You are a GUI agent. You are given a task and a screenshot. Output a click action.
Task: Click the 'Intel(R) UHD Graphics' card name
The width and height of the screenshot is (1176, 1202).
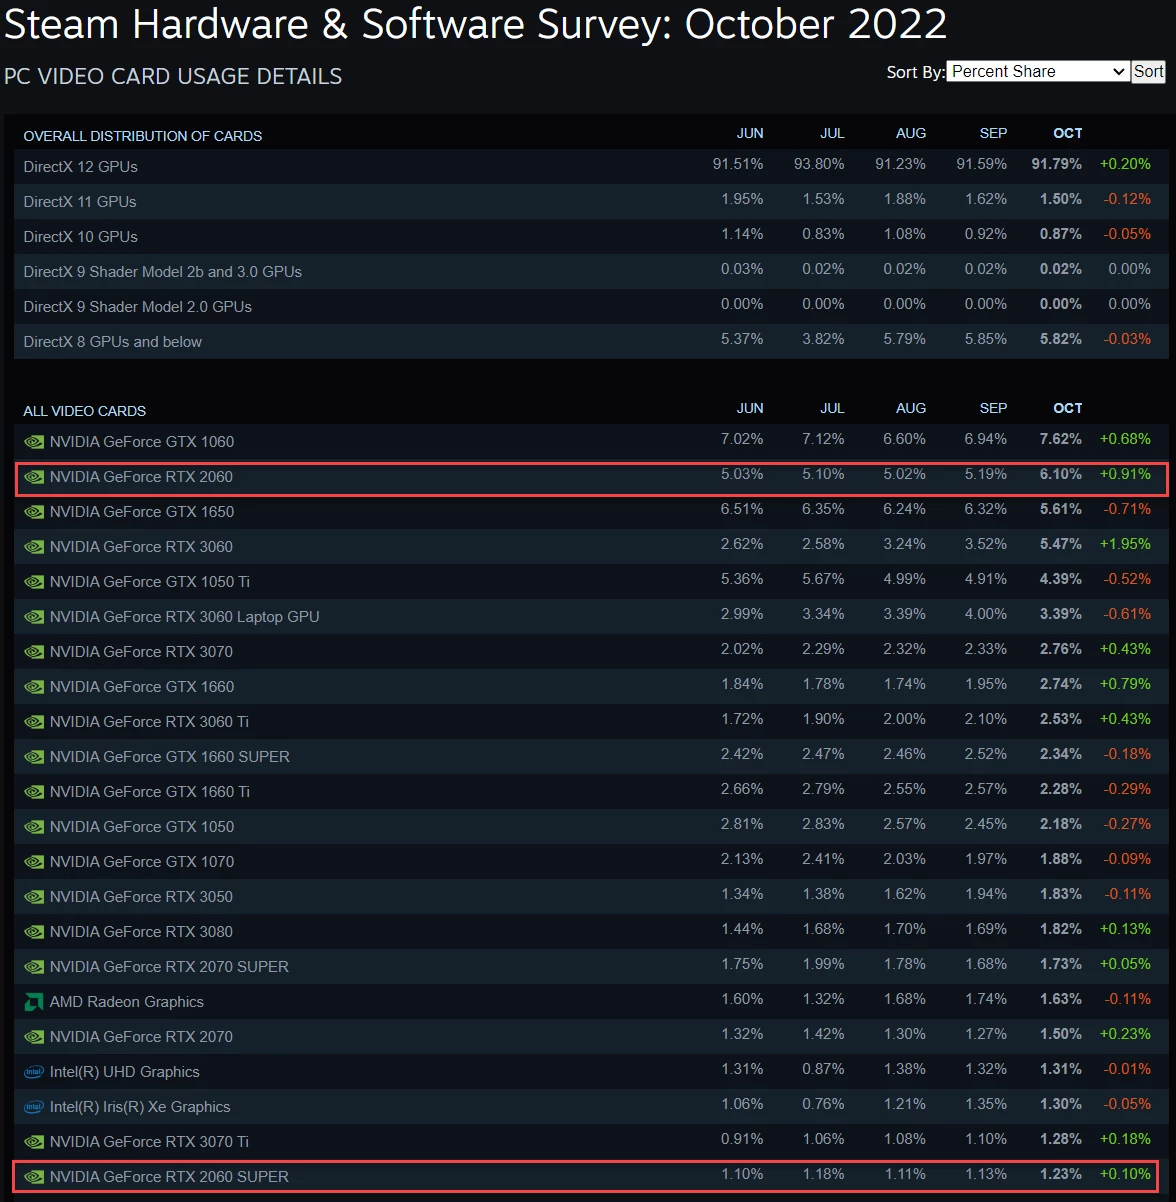click(x=125, y=1072)
